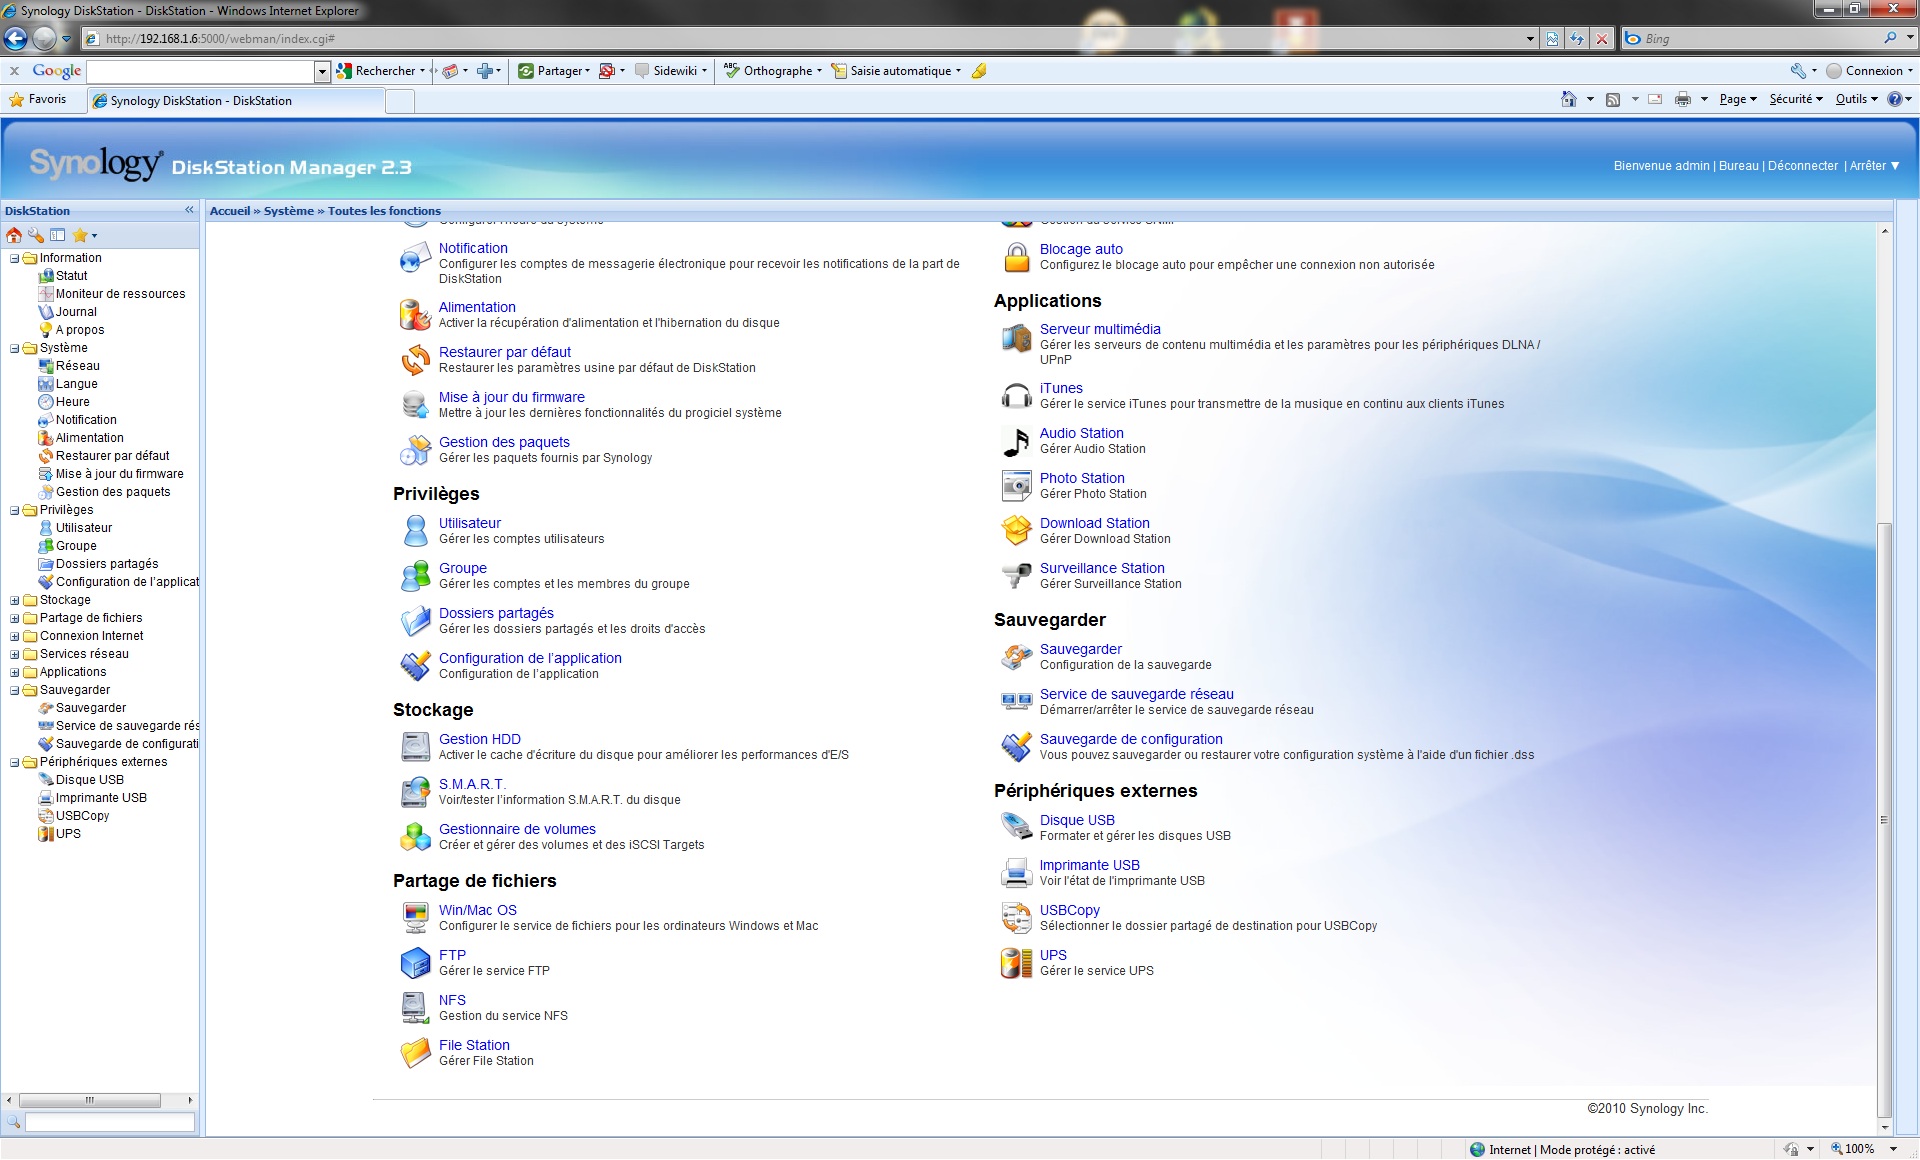1920x1160 pixels.
Task: Open the Outils menu
Action: 1856,99
